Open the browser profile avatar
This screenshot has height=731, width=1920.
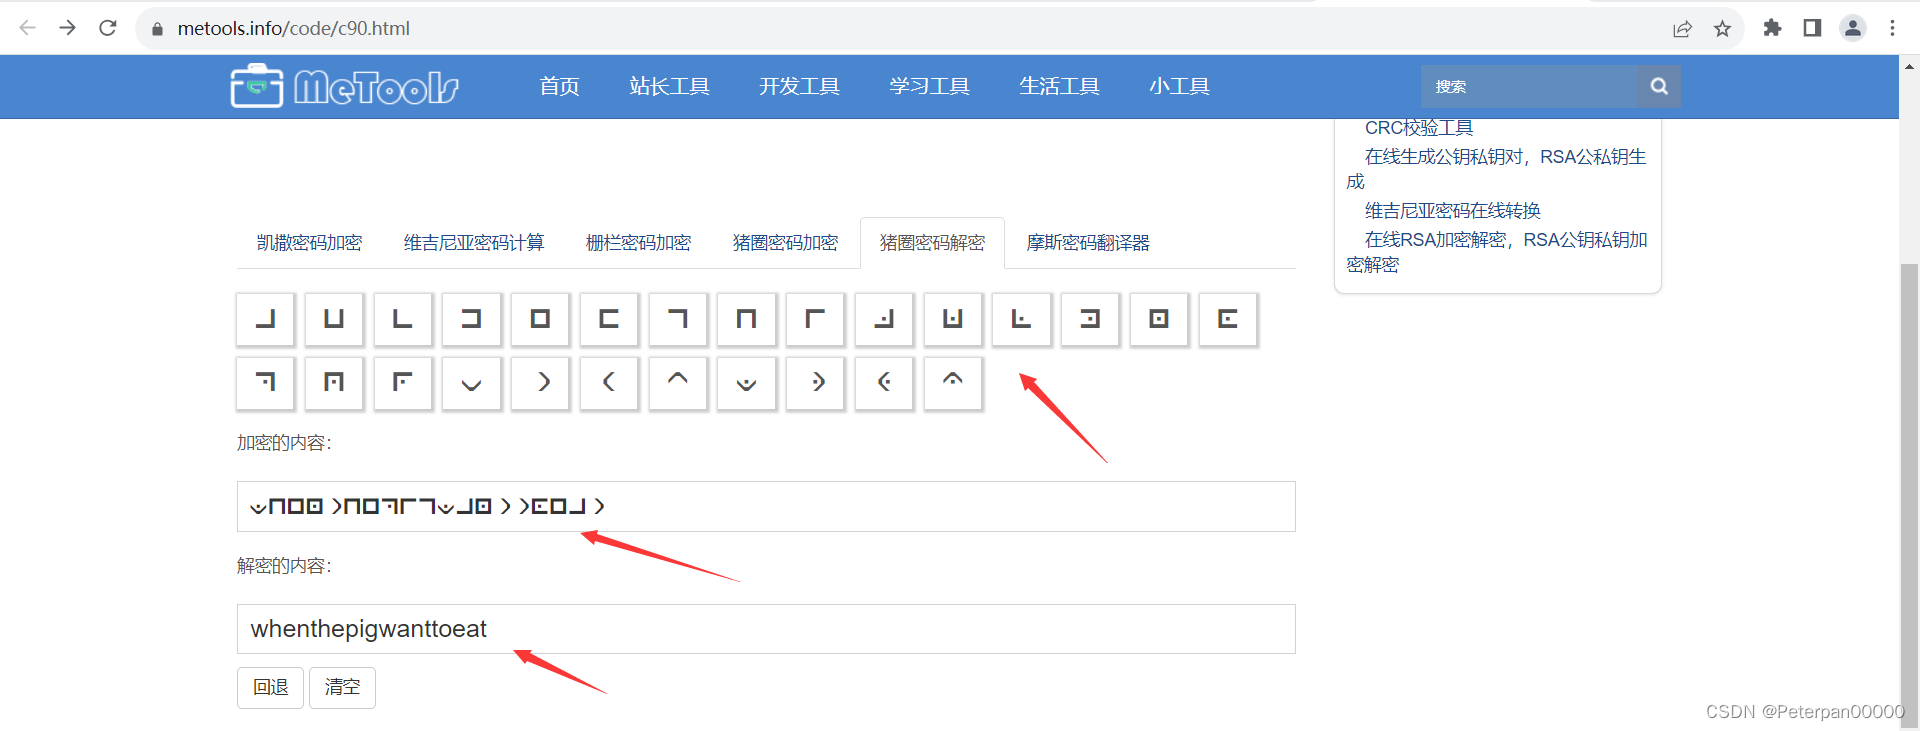[x=1852, y=28]
